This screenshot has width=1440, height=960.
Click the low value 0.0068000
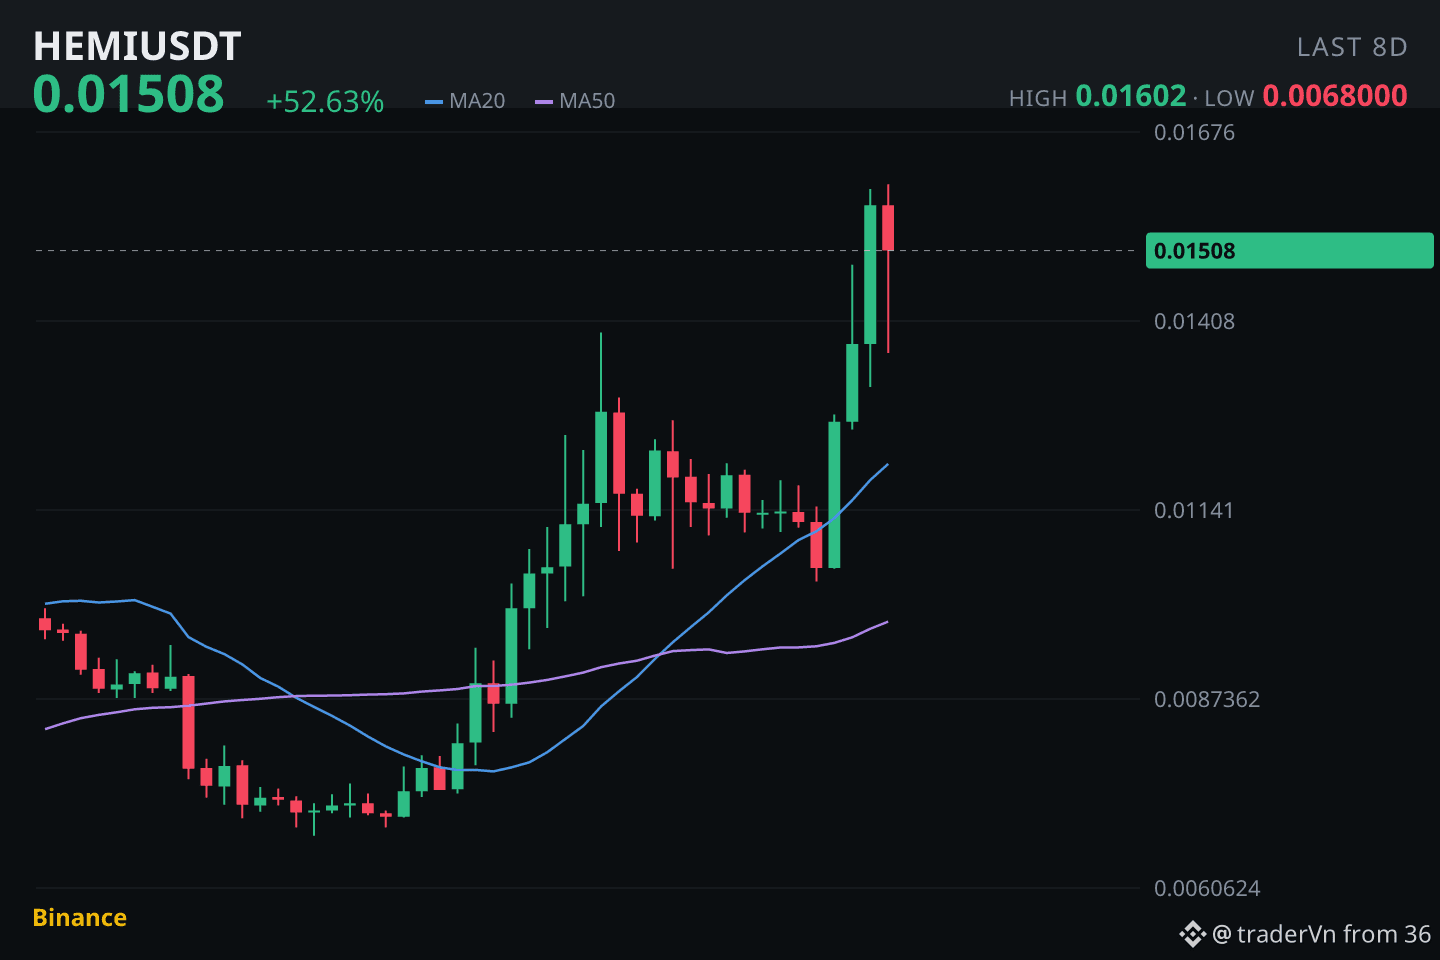[x=1335, y=96]
